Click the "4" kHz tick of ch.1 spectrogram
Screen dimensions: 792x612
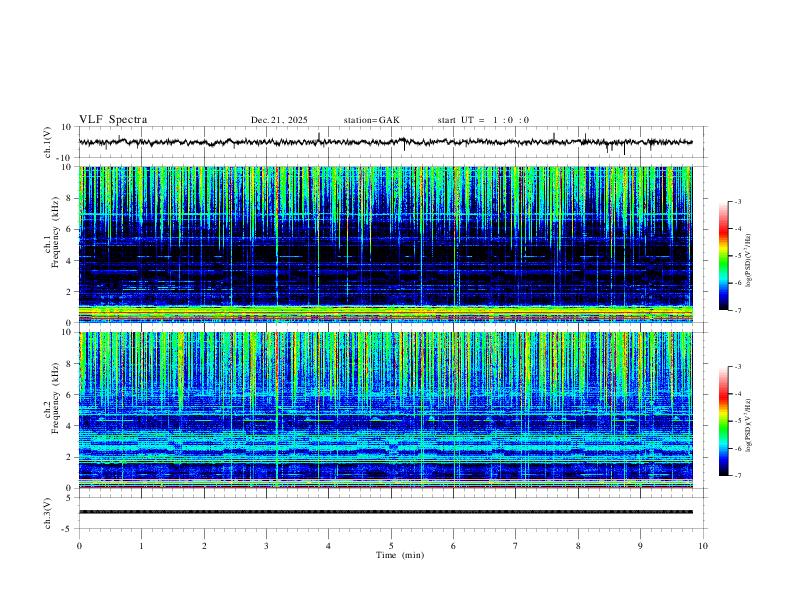(x=70, y=261)
